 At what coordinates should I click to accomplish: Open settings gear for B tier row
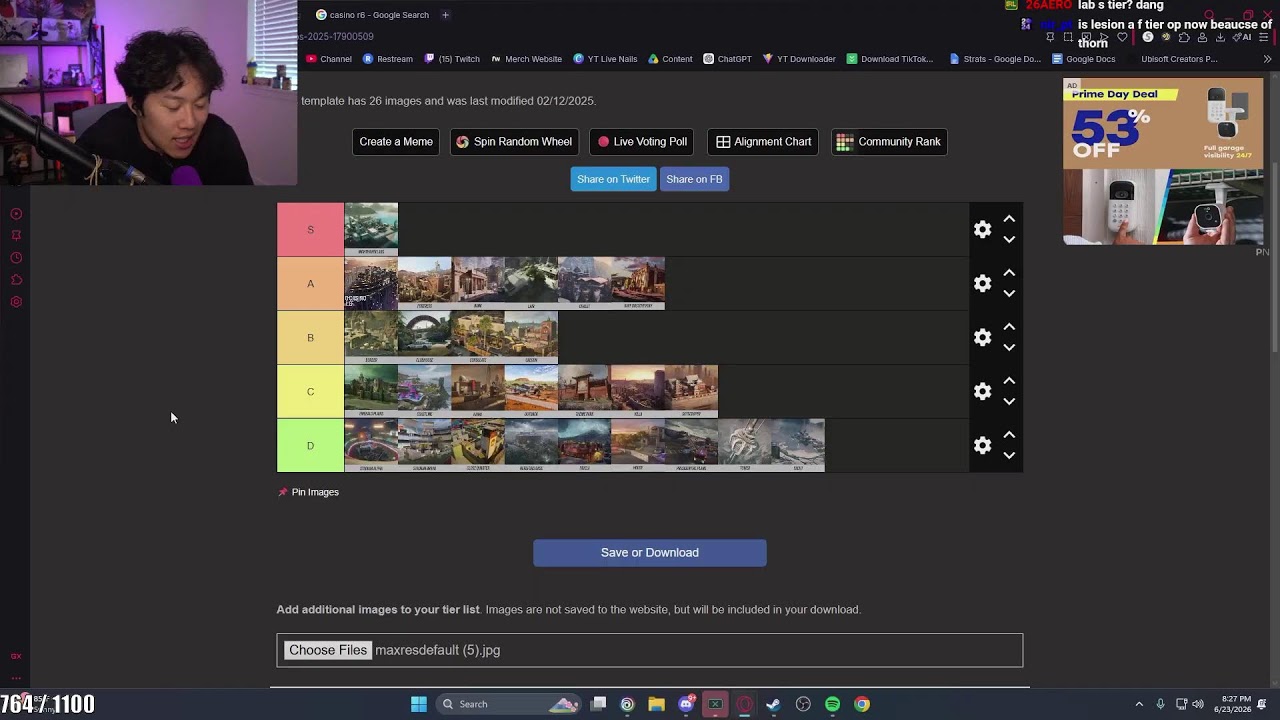pos(982,338)
